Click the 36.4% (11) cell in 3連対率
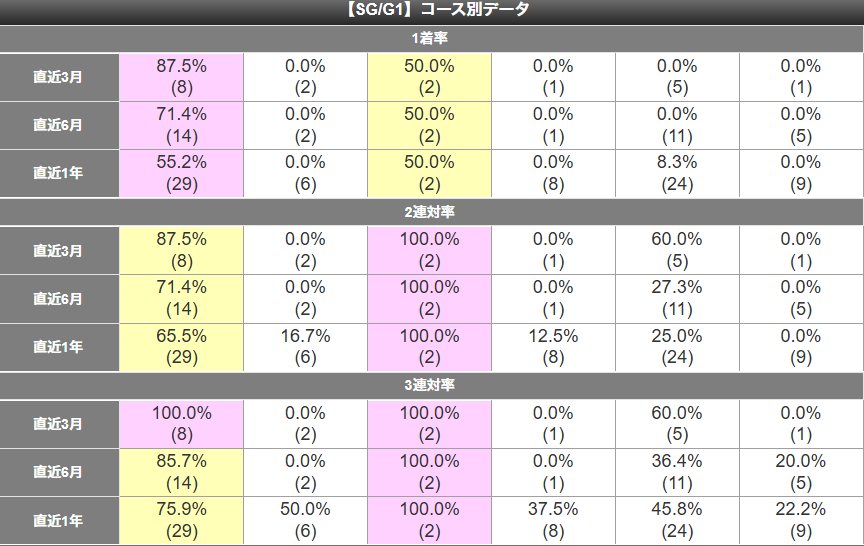 [677, 472]
